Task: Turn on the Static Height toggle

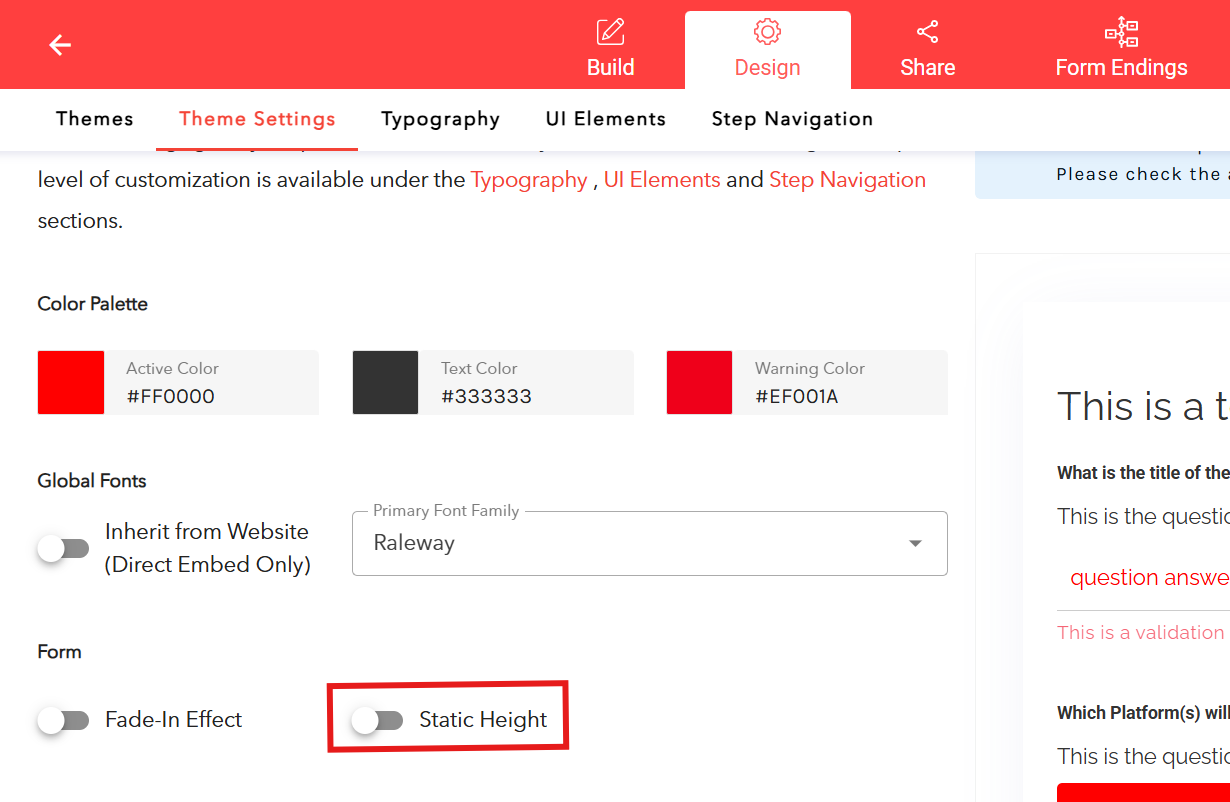Action: [378, 720]
